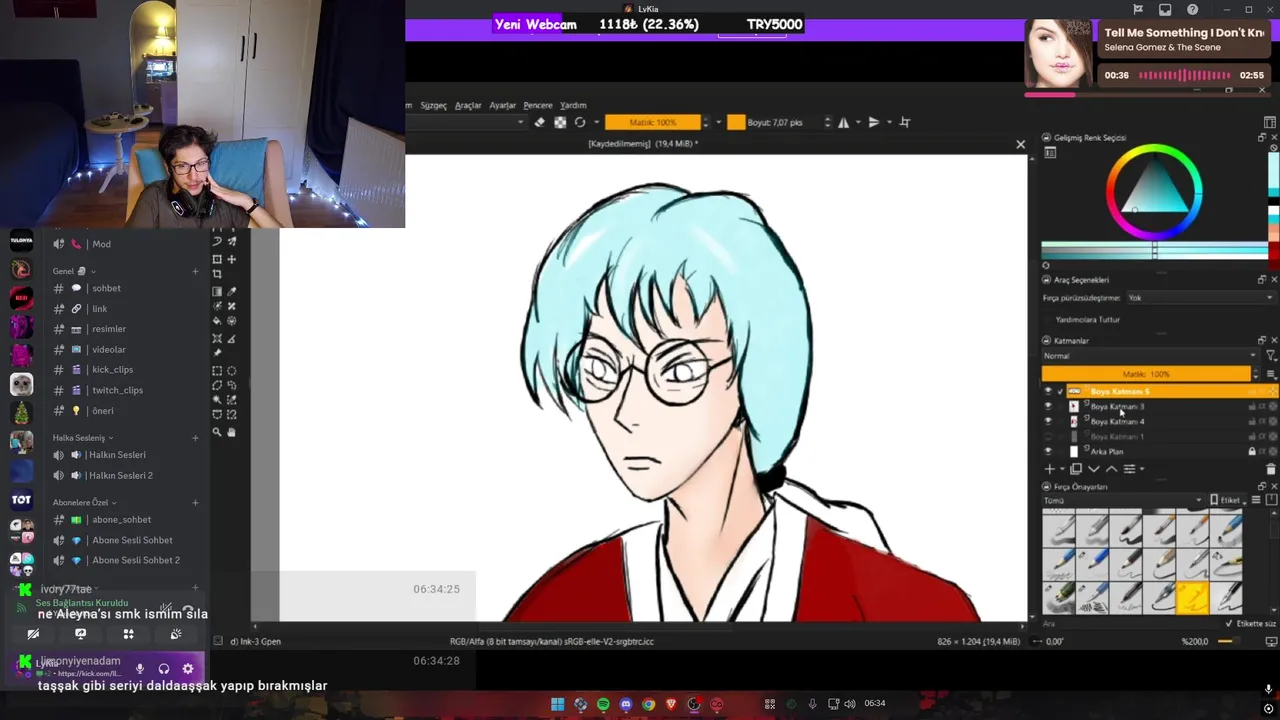Hide Boya Katmanı 3 layer

pyautogui.click(x=1048, y=407)
